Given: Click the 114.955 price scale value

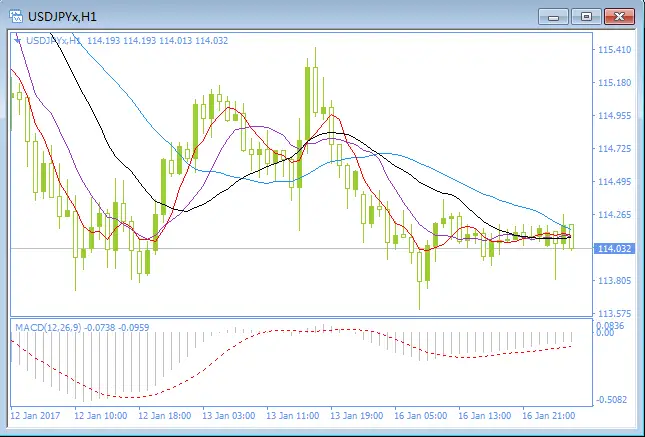Looking at the screenshot, I should click(x=614, y=116).
